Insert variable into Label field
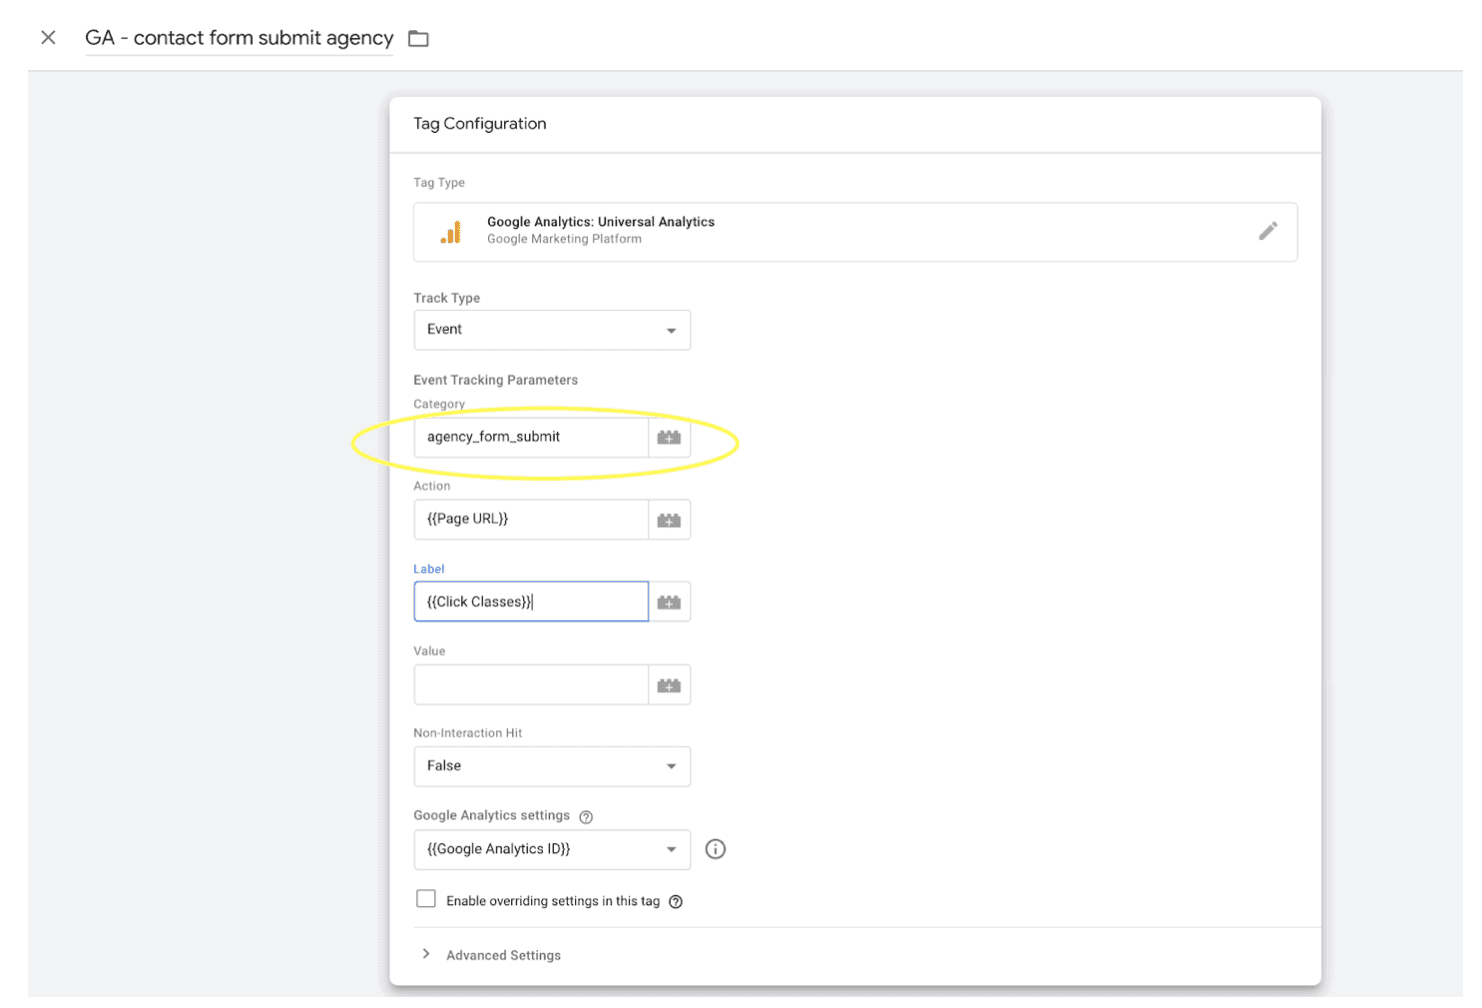 tap(669, 602)
